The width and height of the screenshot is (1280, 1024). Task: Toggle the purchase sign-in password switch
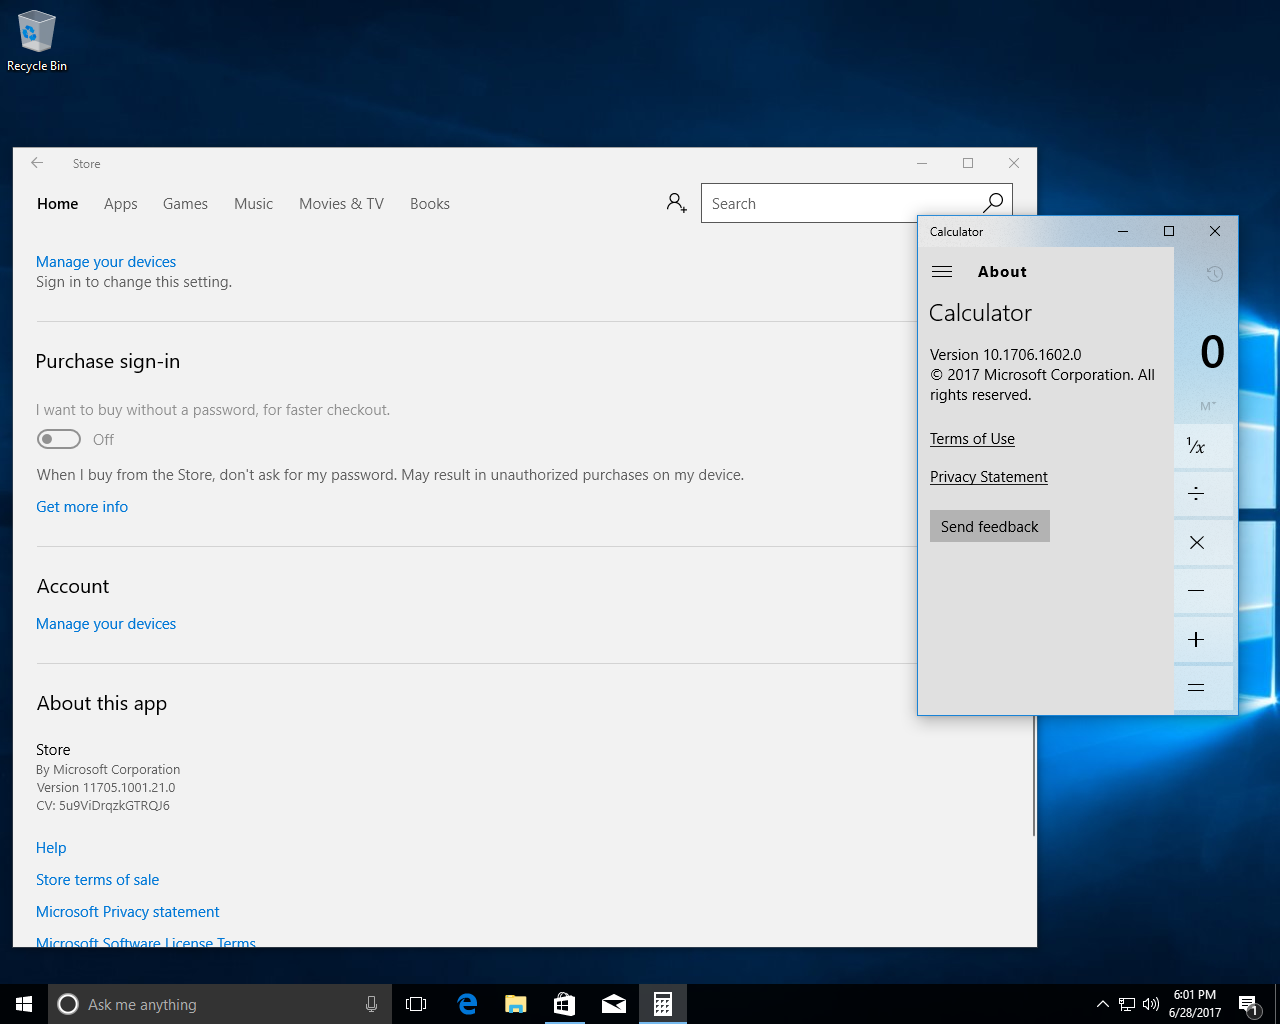pos(59,439)
